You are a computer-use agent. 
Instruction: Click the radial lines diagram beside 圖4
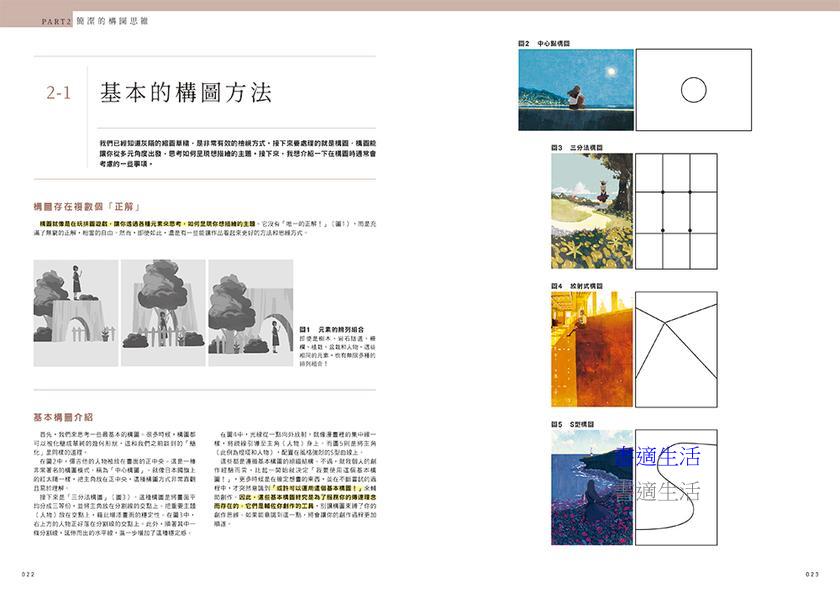[x=675, y=350]
